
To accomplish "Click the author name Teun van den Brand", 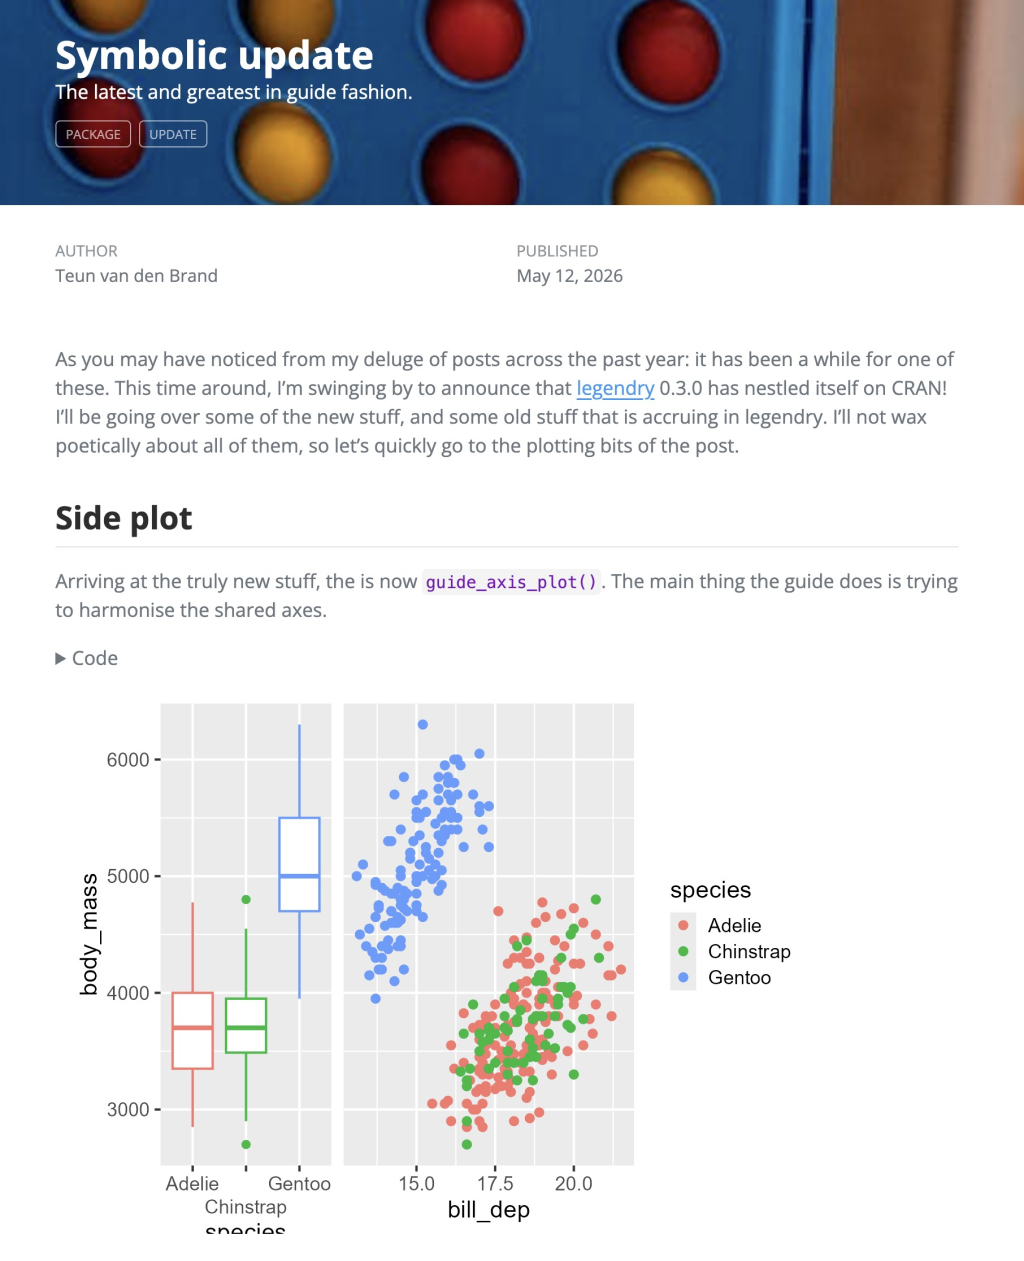I will coord(136,276).
